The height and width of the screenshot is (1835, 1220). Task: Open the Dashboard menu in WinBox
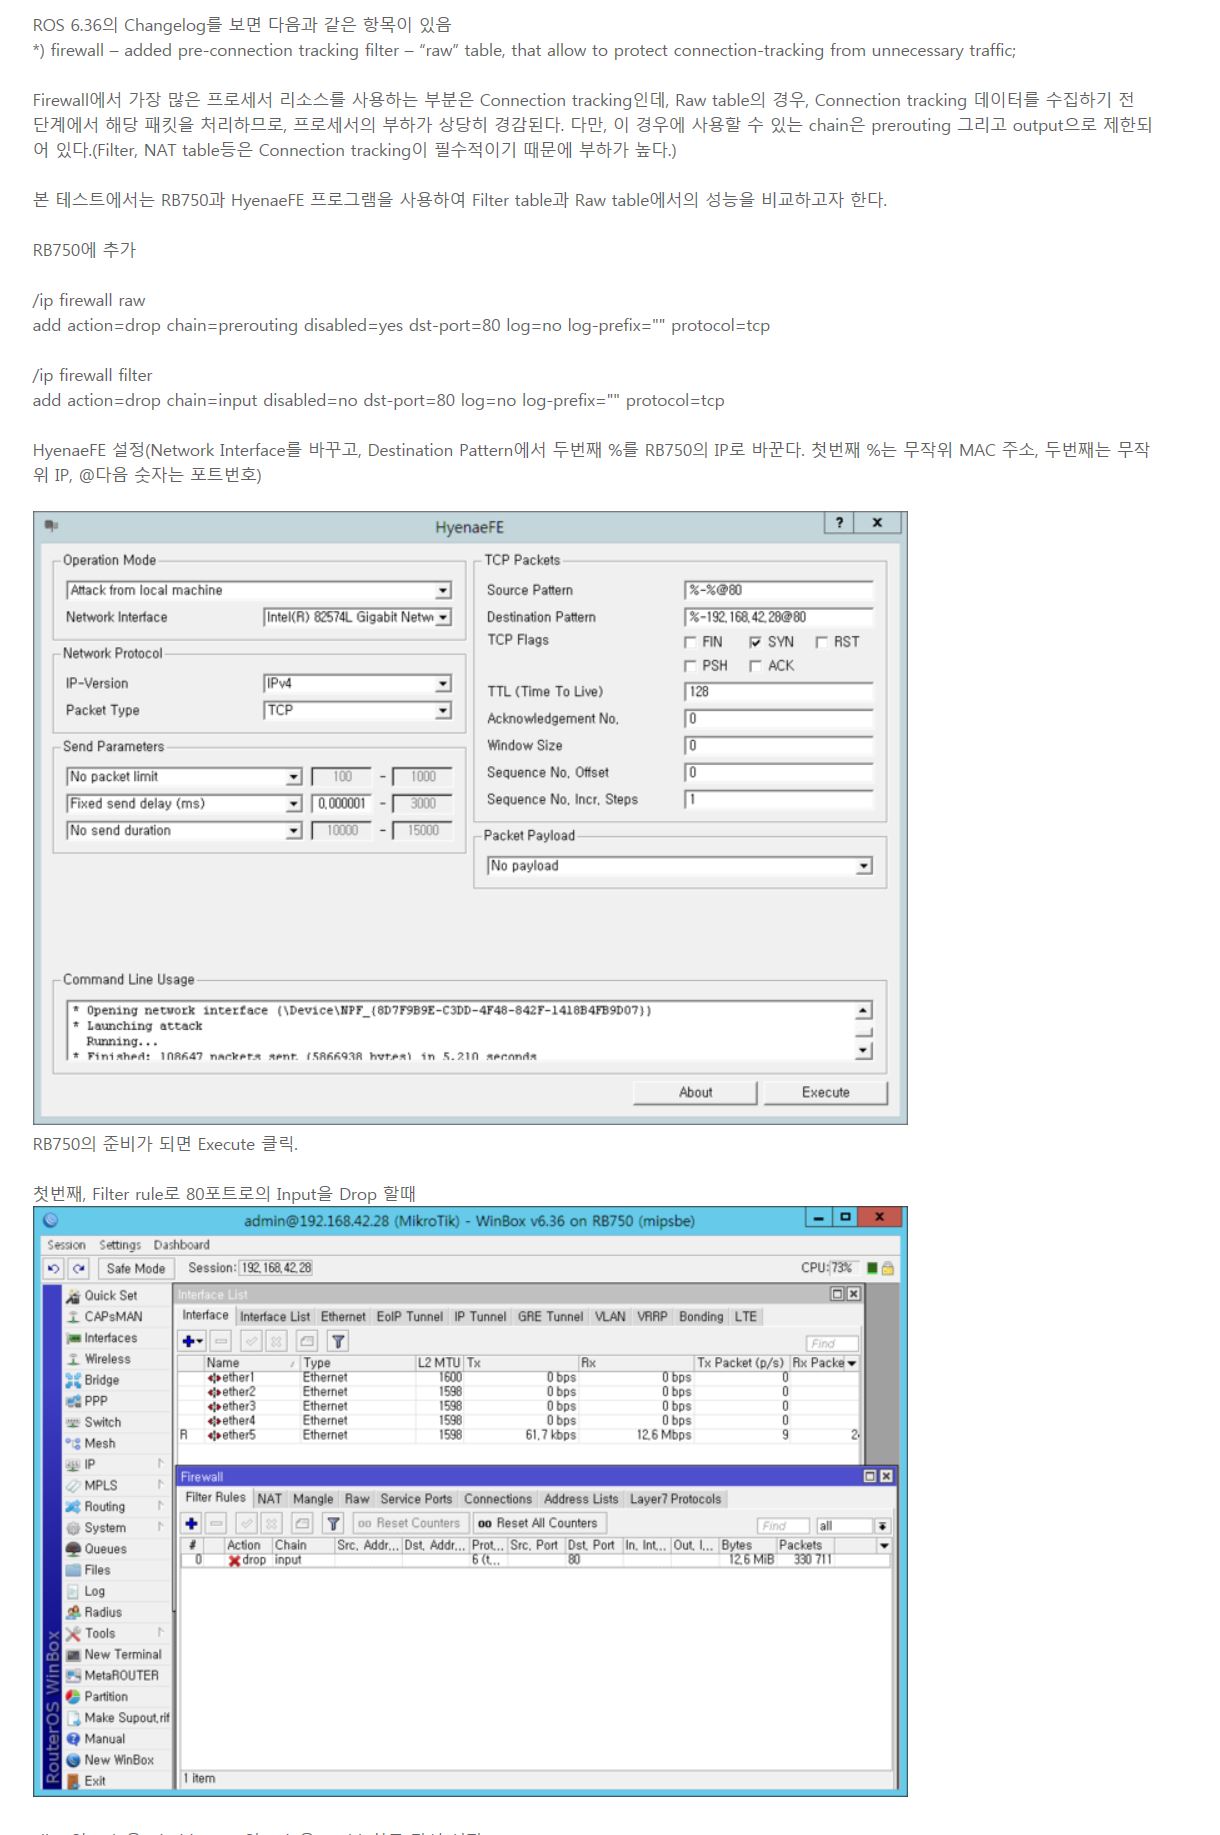[x=181, y=1245]
